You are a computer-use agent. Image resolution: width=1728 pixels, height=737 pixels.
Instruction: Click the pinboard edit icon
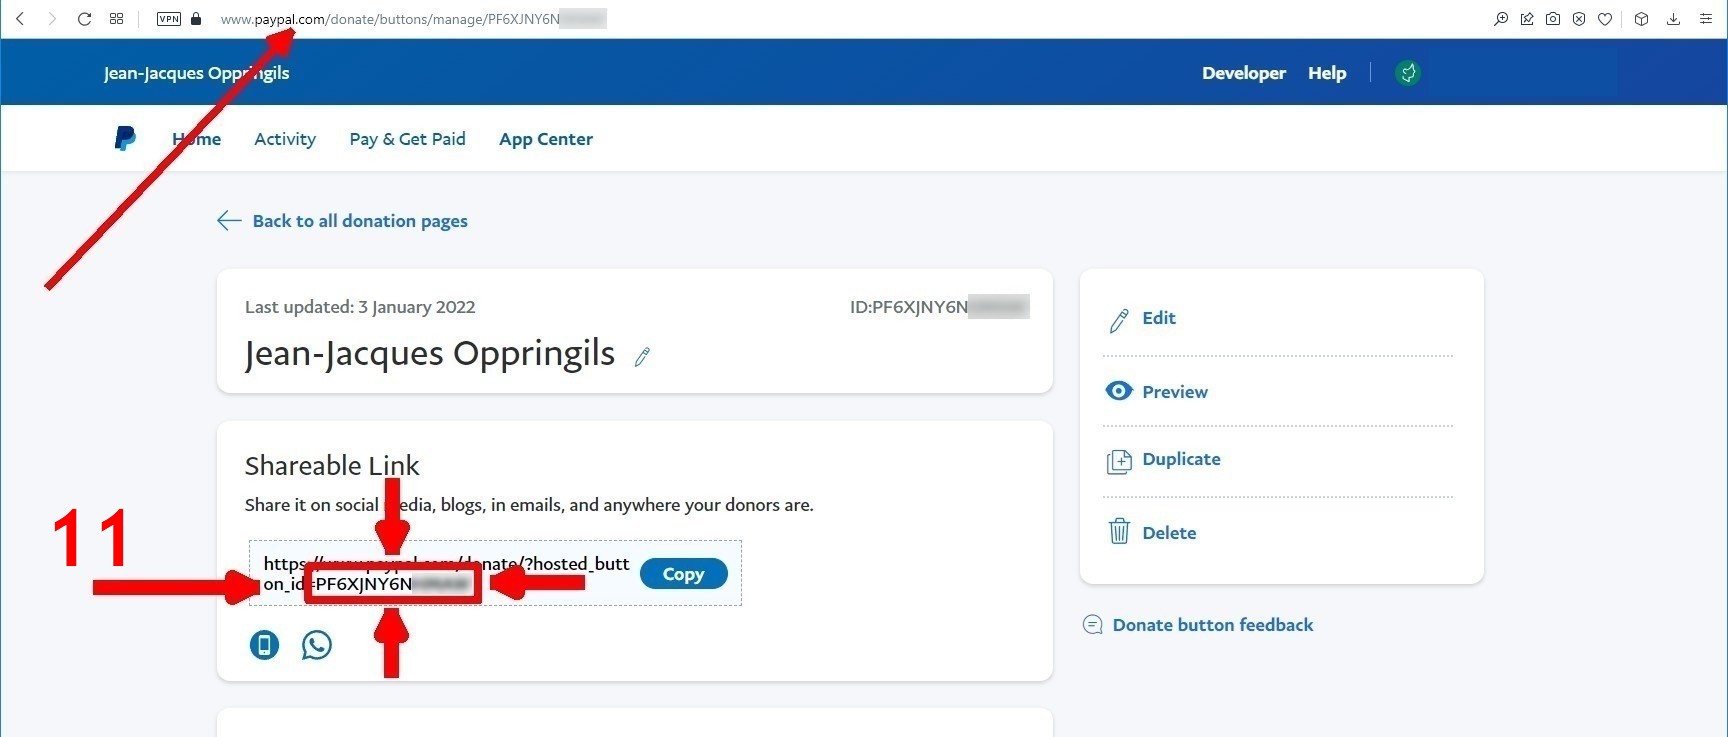pos(1527,19)
